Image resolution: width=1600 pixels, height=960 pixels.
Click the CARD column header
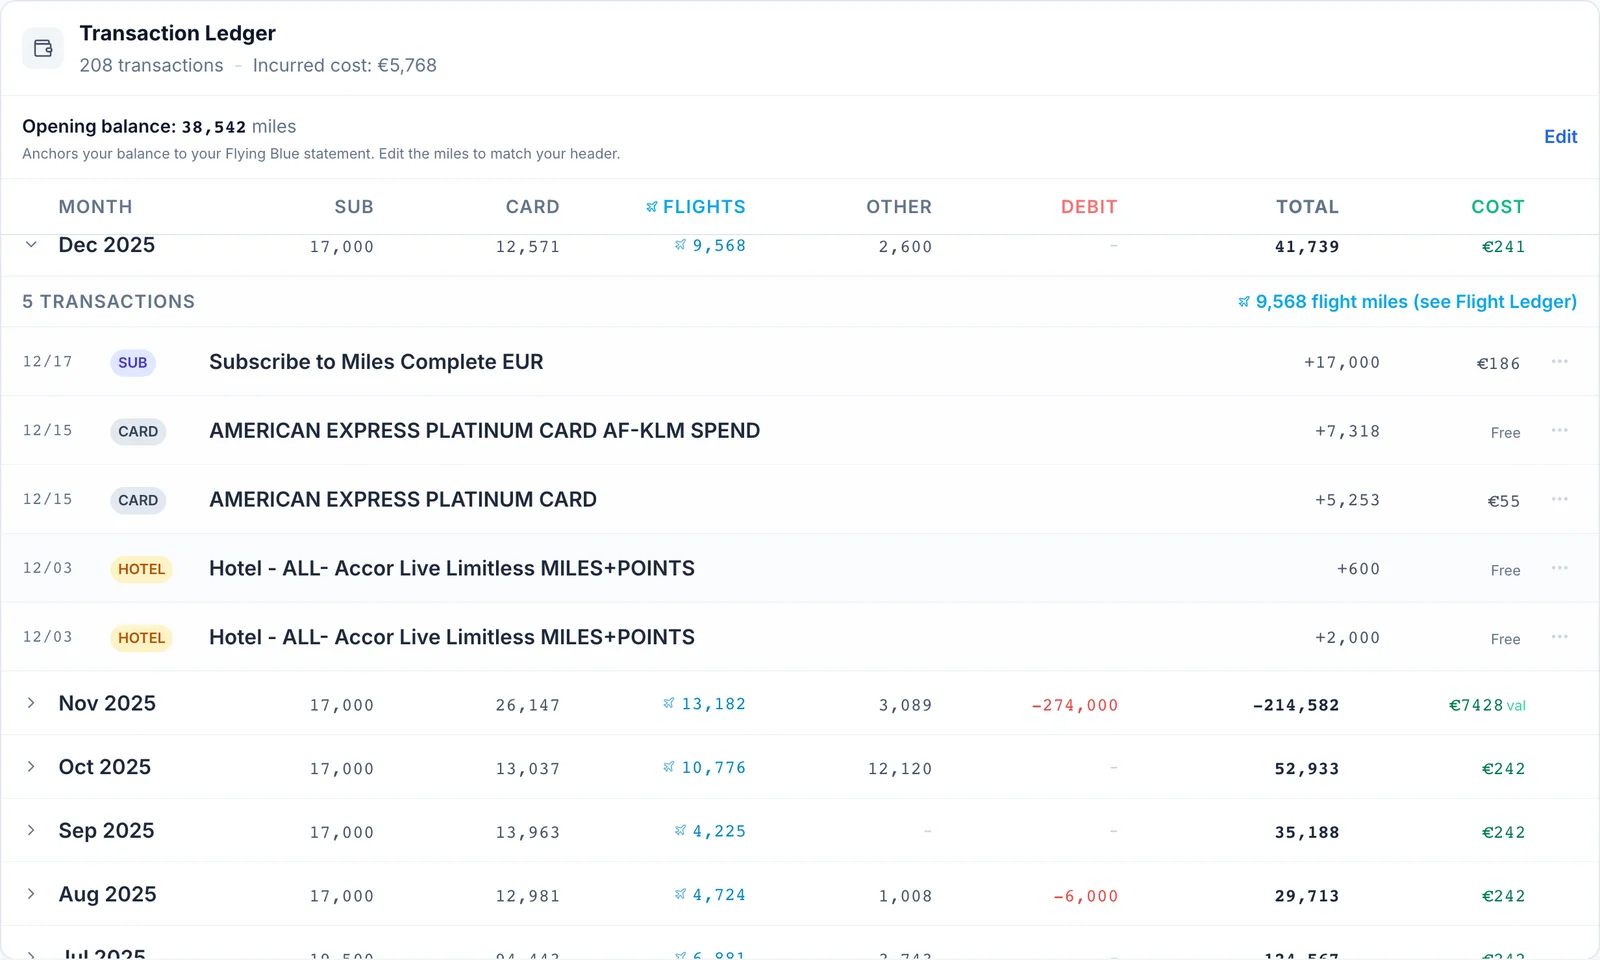coord(532,207)
